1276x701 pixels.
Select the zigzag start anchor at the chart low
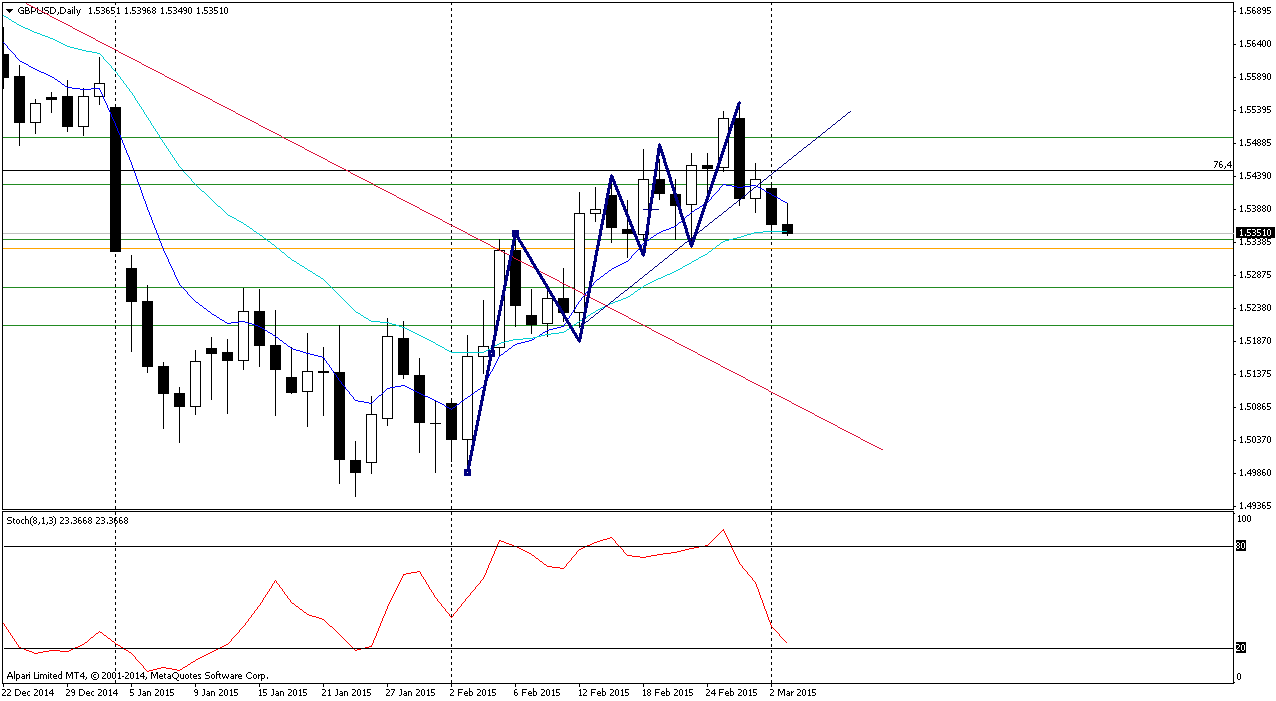point(468,473)
